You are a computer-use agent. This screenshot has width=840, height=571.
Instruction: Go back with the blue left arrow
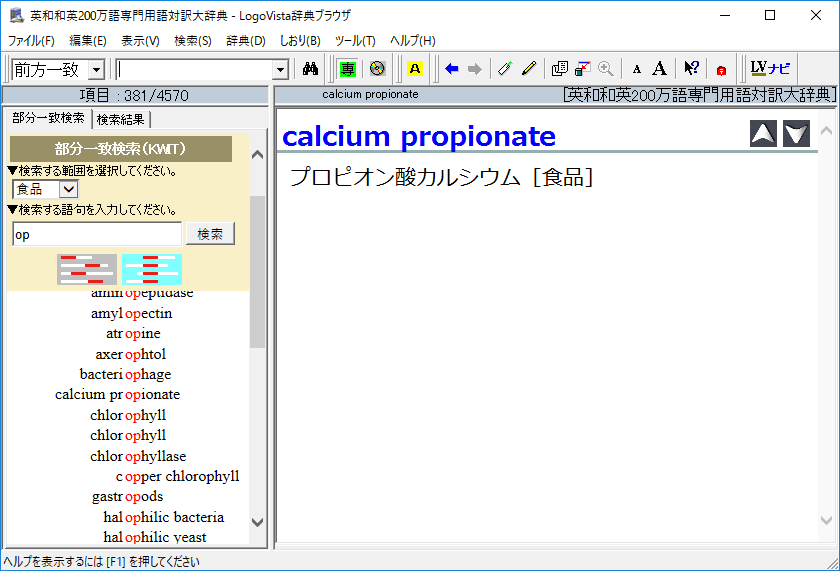coord(451,69)
